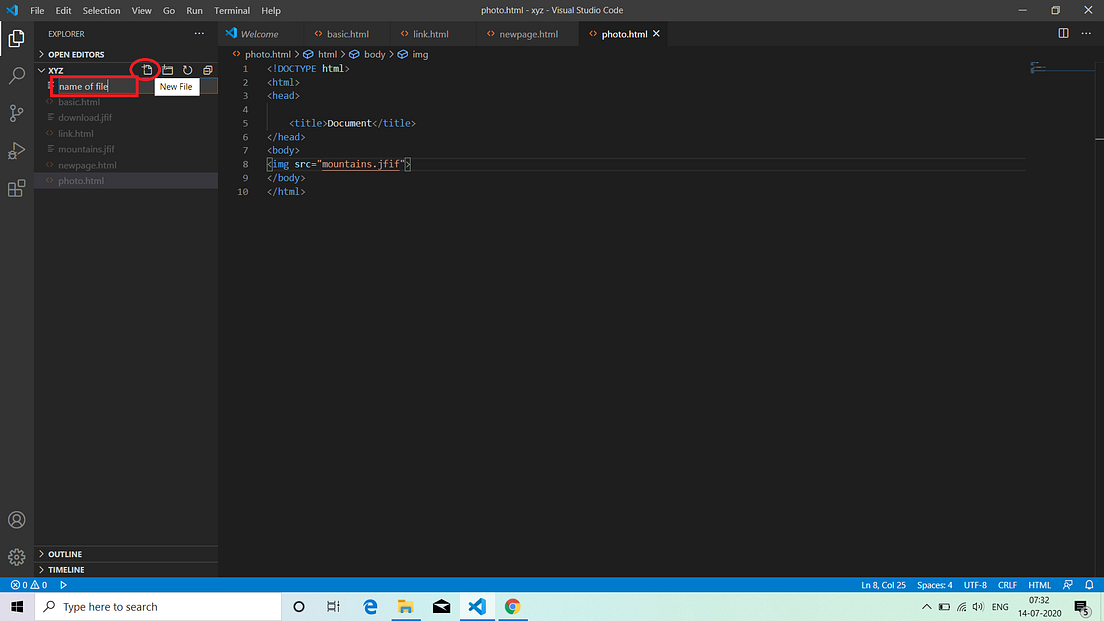This screenshot has height=621, width=1104.
Task: Open the Extensions view
Action: pos(16,188)
